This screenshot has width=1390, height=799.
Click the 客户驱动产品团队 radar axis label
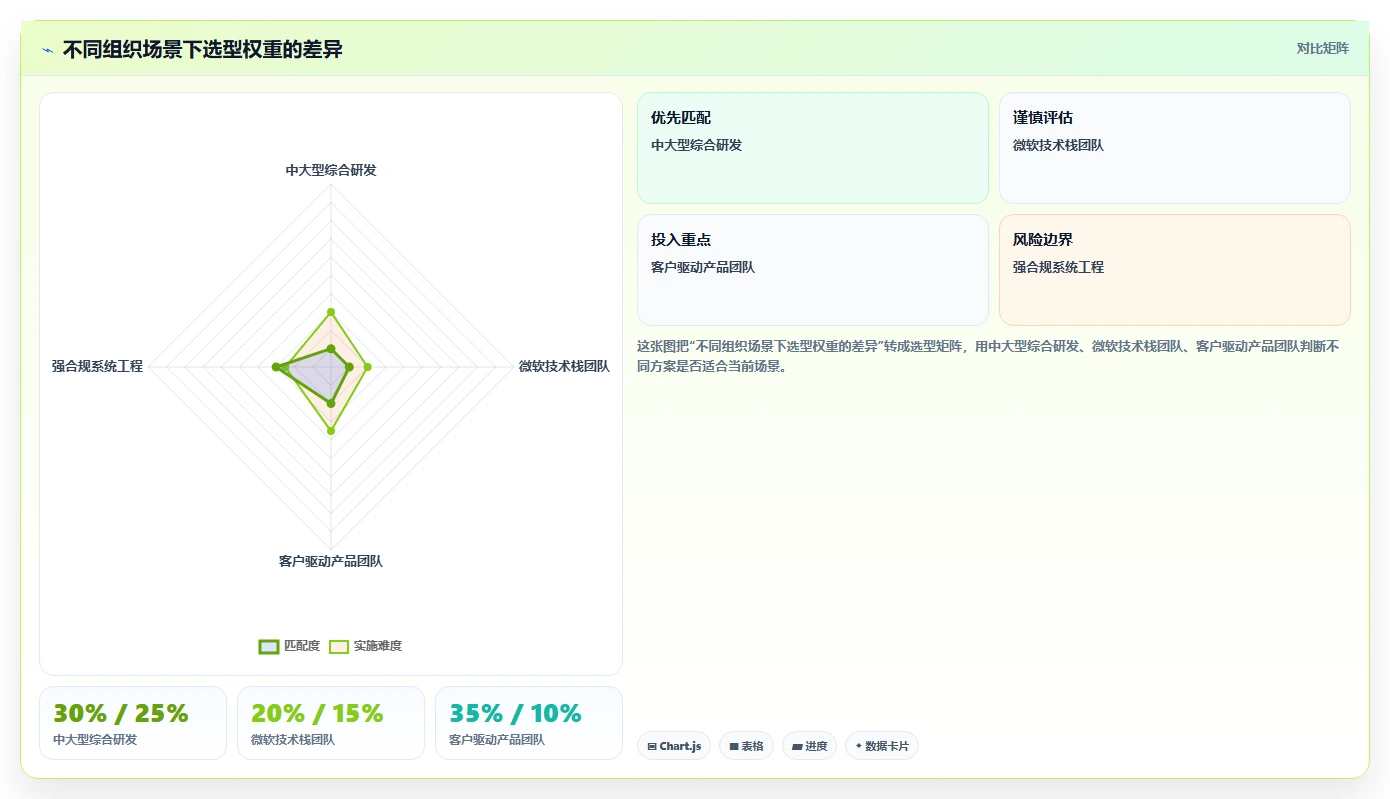pyautogui.click(x=331, y=561)
